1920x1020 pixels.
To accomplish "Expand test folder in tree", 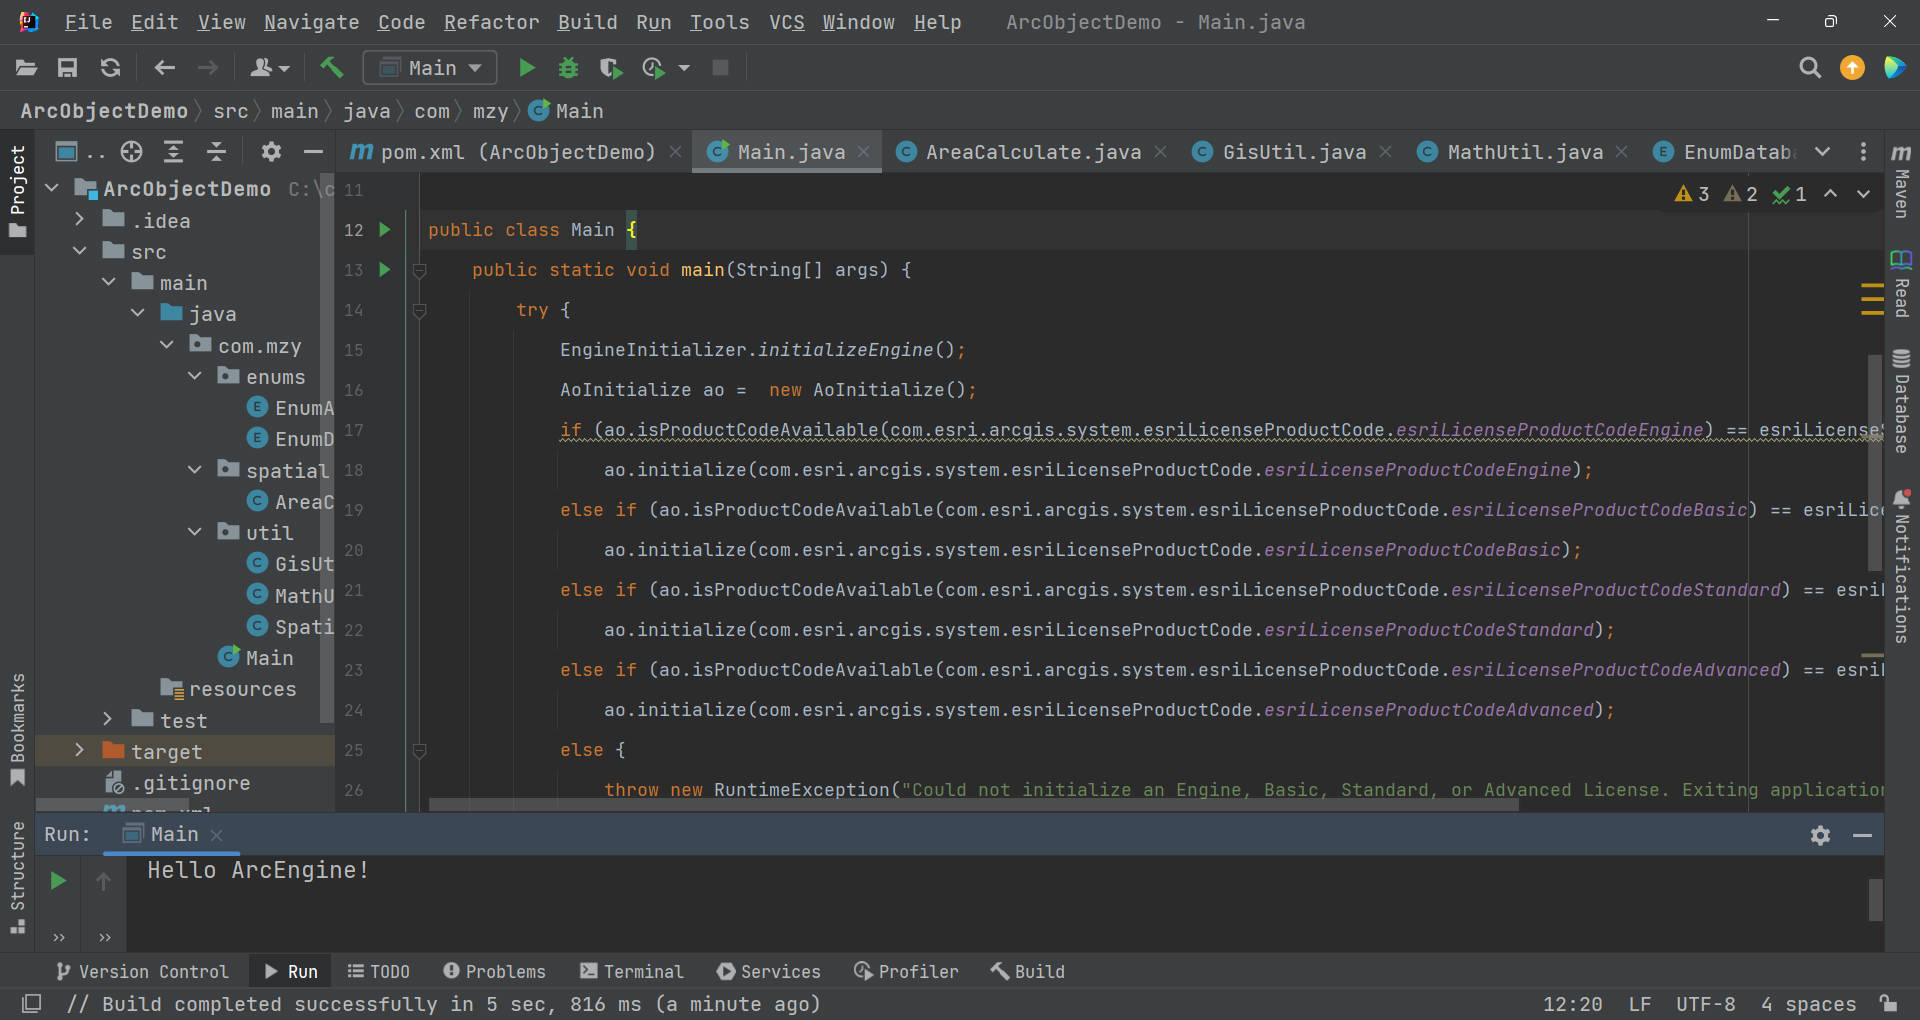I will 108,720.
